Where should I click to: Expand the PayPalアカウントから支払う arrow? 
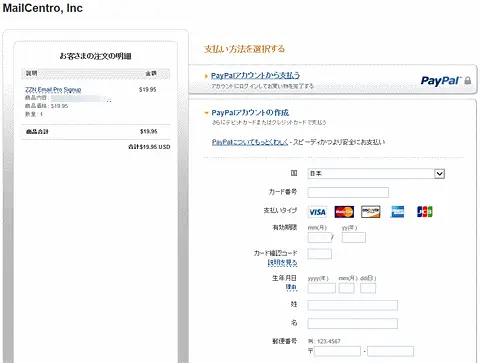click(x=206, y=76)
